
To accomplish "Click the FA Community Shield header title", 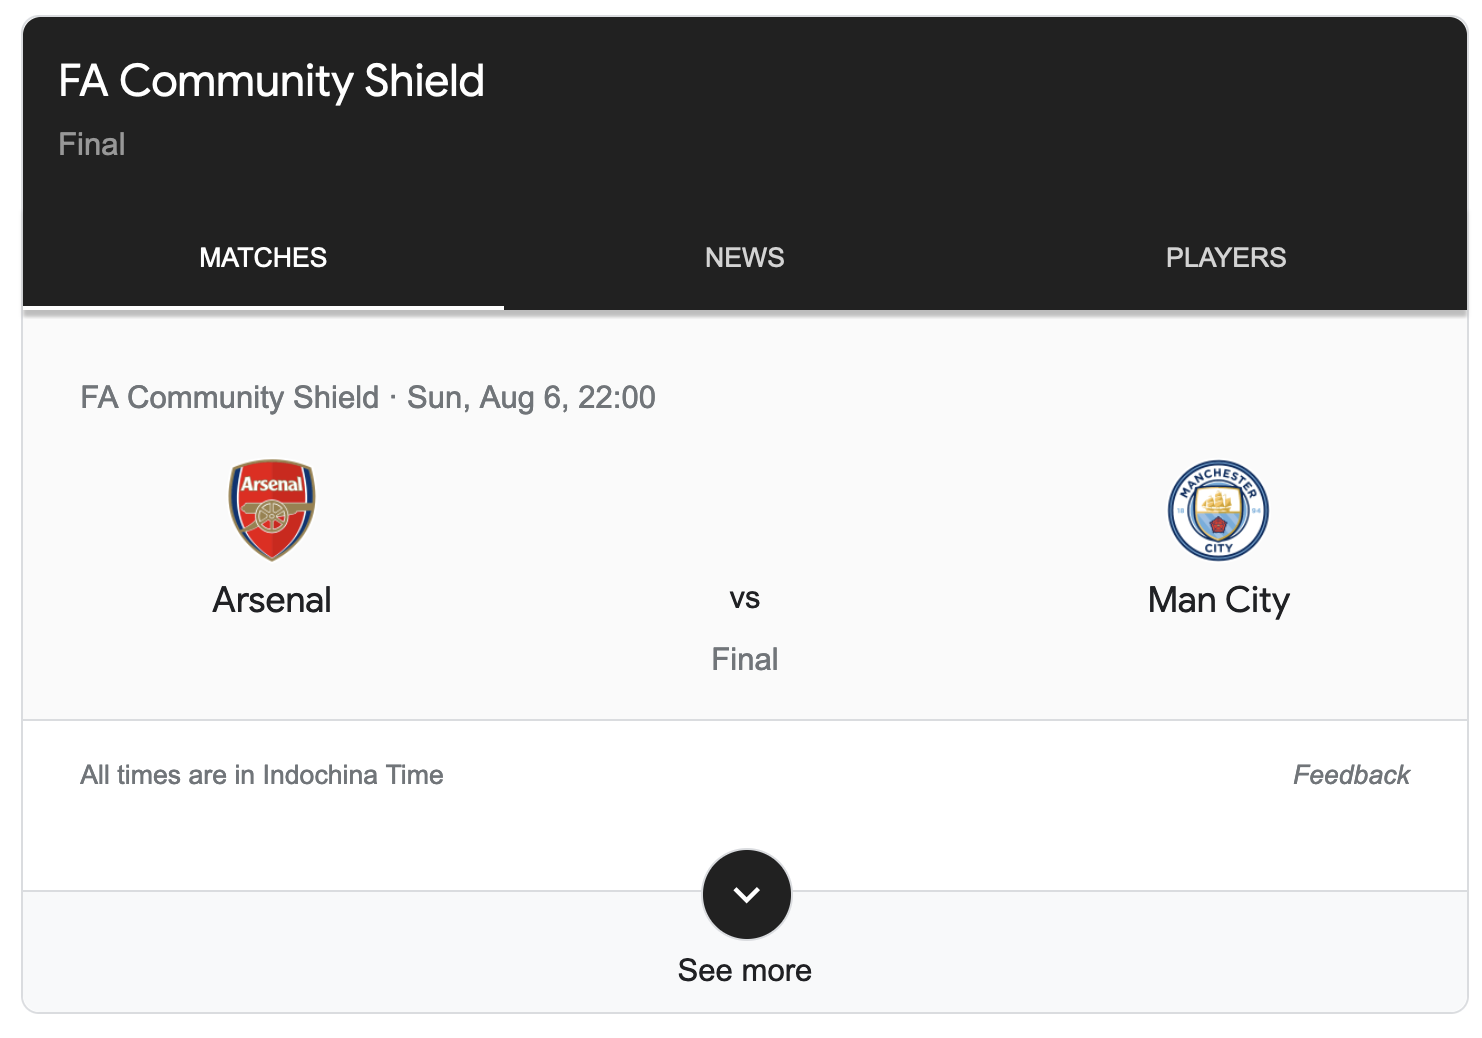I will pos(271,81).
